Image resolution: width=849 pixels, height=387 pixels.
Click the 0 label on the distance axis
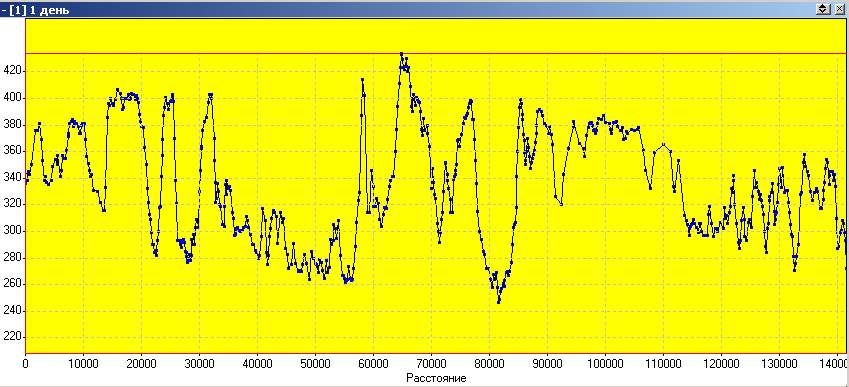coord(25,363)
